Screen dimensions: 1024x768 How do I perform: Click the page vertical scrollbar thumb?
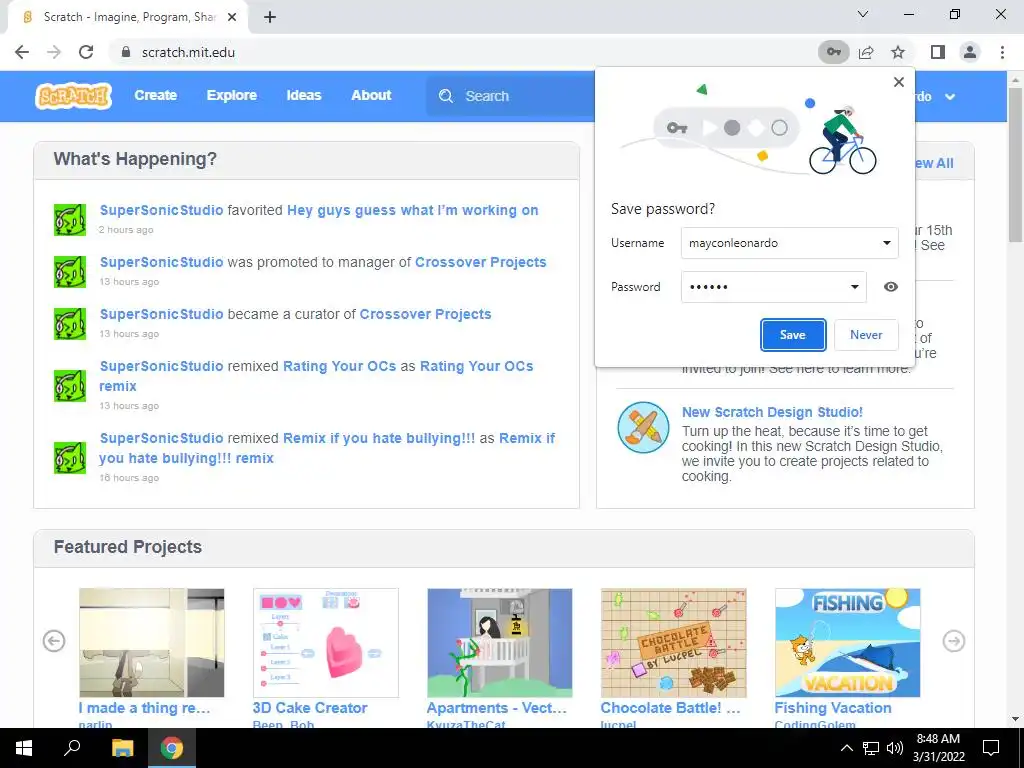(x=1016, y=163)
